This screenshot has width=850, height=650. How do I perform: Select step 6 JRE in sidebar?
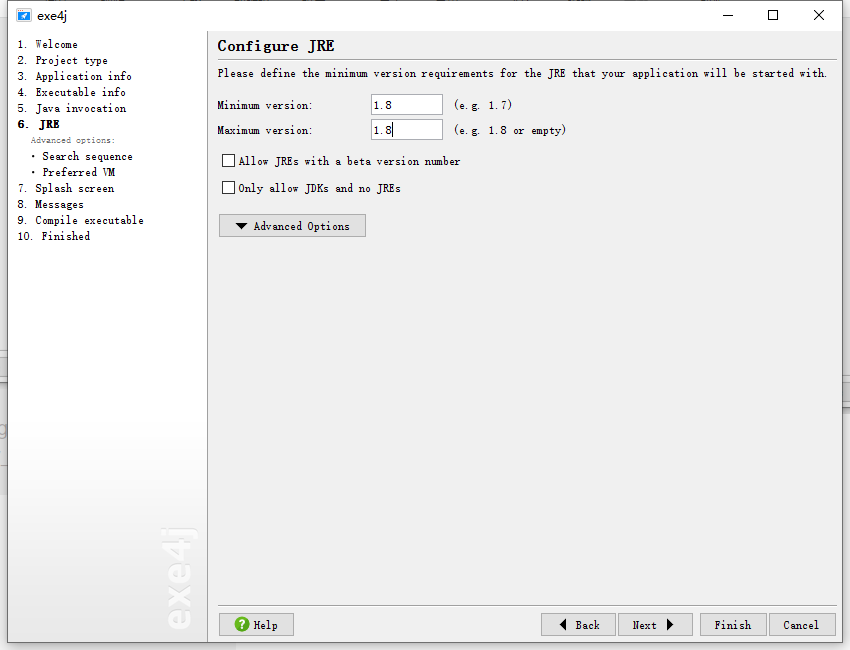38,124
